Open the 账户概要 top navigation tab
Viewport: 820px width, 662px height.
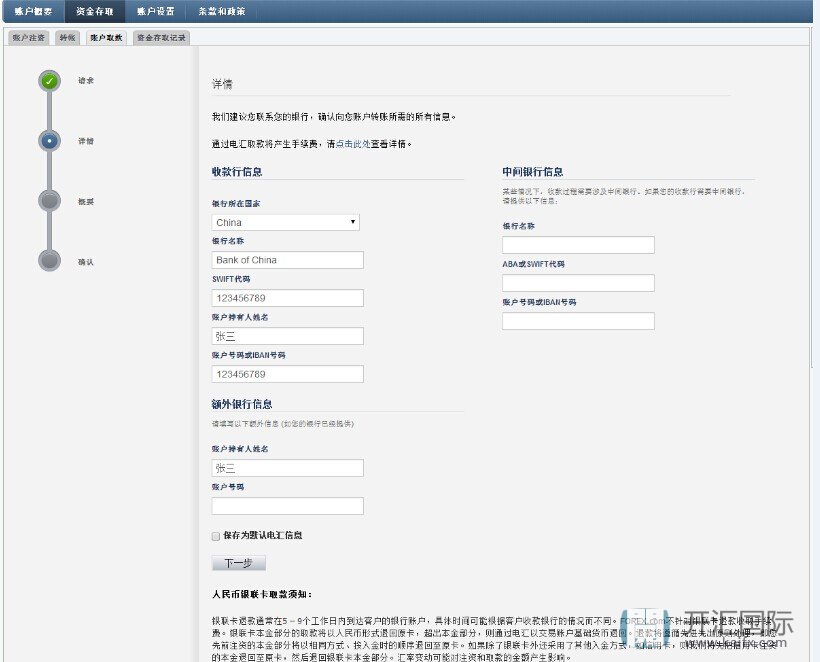pos(32,11)
